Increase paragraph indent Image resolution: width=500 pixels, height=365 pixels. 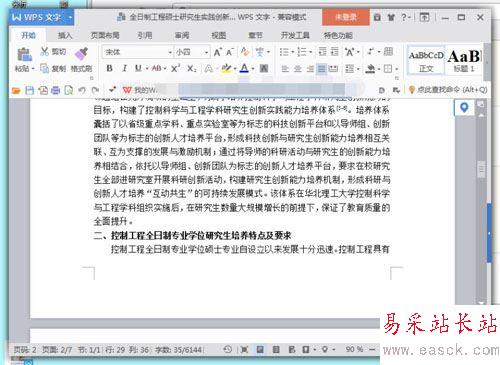tap(334, 52)
